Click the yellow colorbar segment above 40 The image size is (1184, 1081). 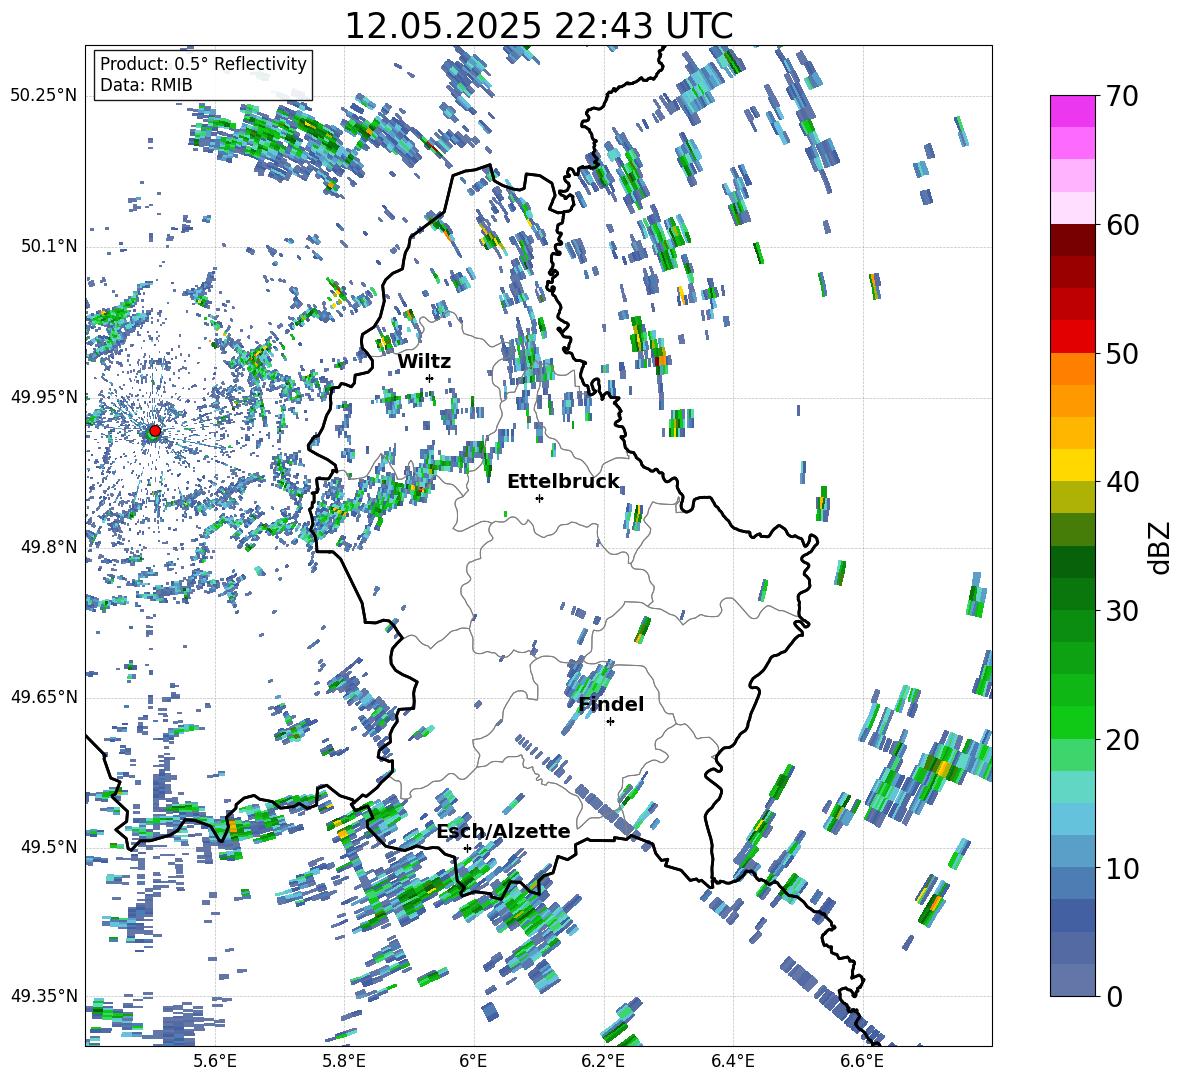click(1072, 465)
